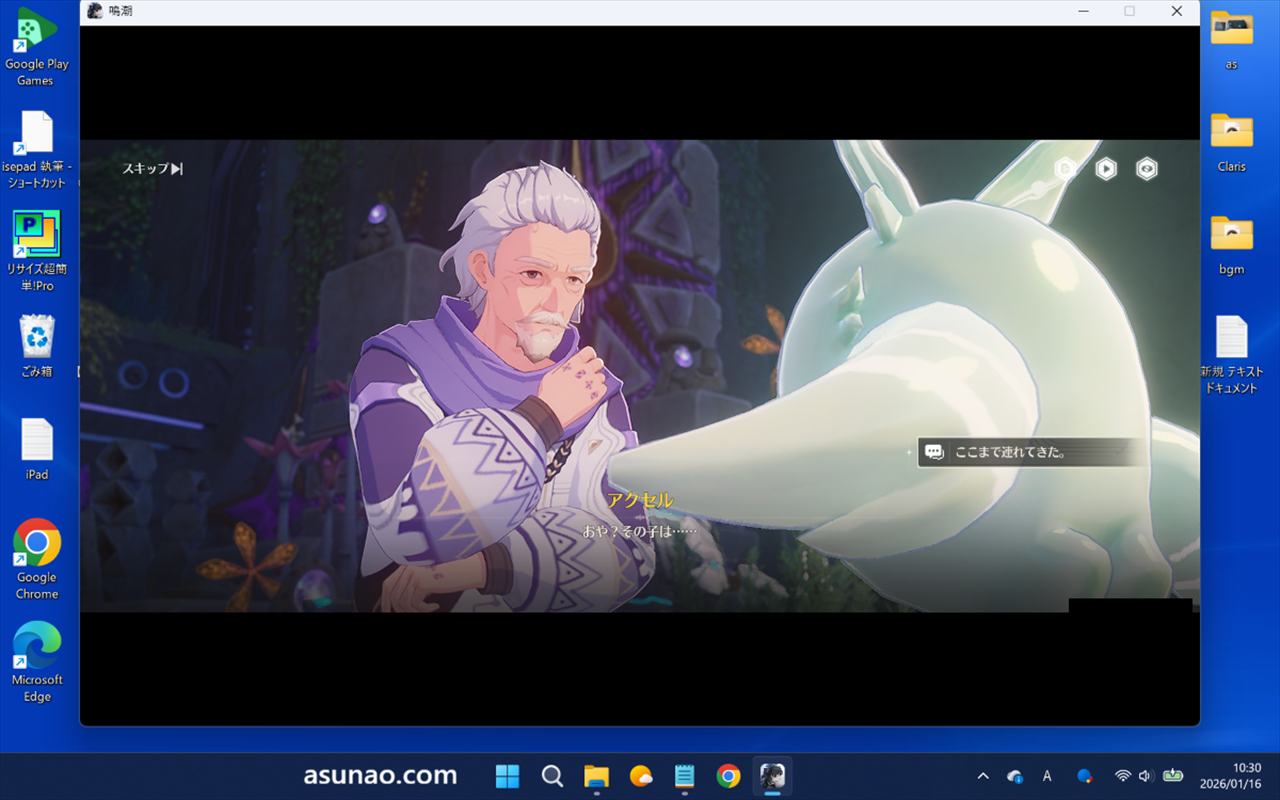Open the dialogue log hexagon icon

click(1065, 169)
